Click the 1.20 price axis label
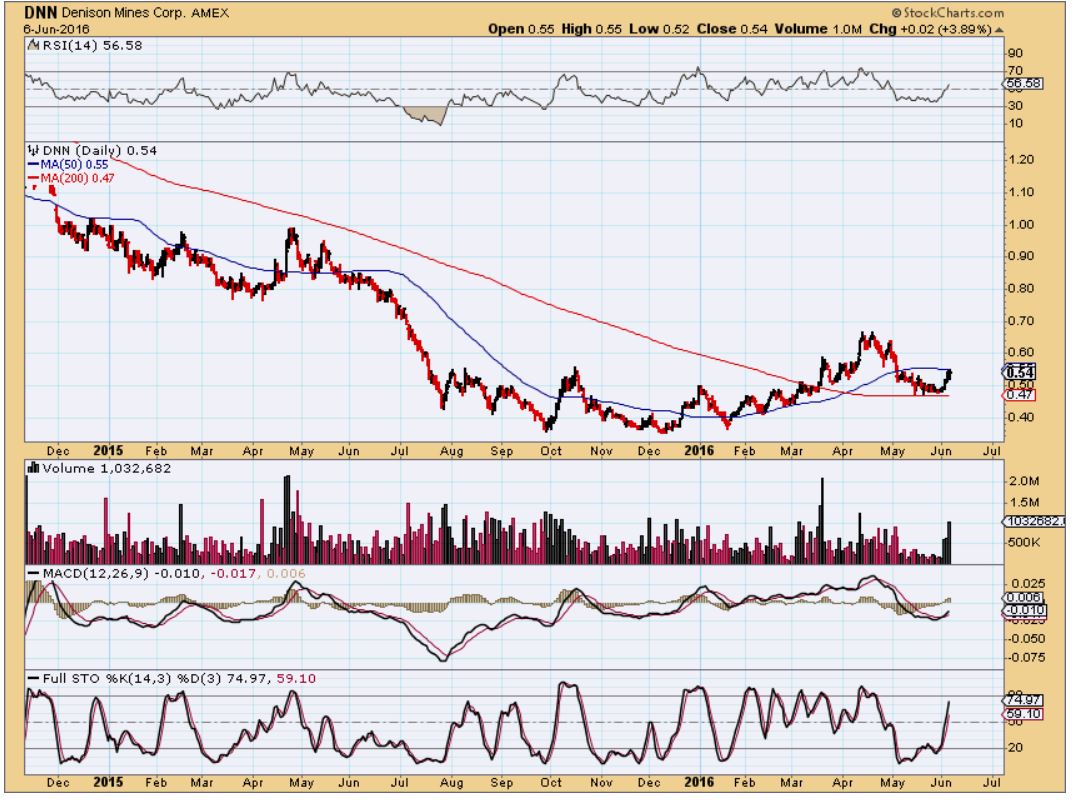This screenshot has height=800, width=1075. click(1021, 160)
